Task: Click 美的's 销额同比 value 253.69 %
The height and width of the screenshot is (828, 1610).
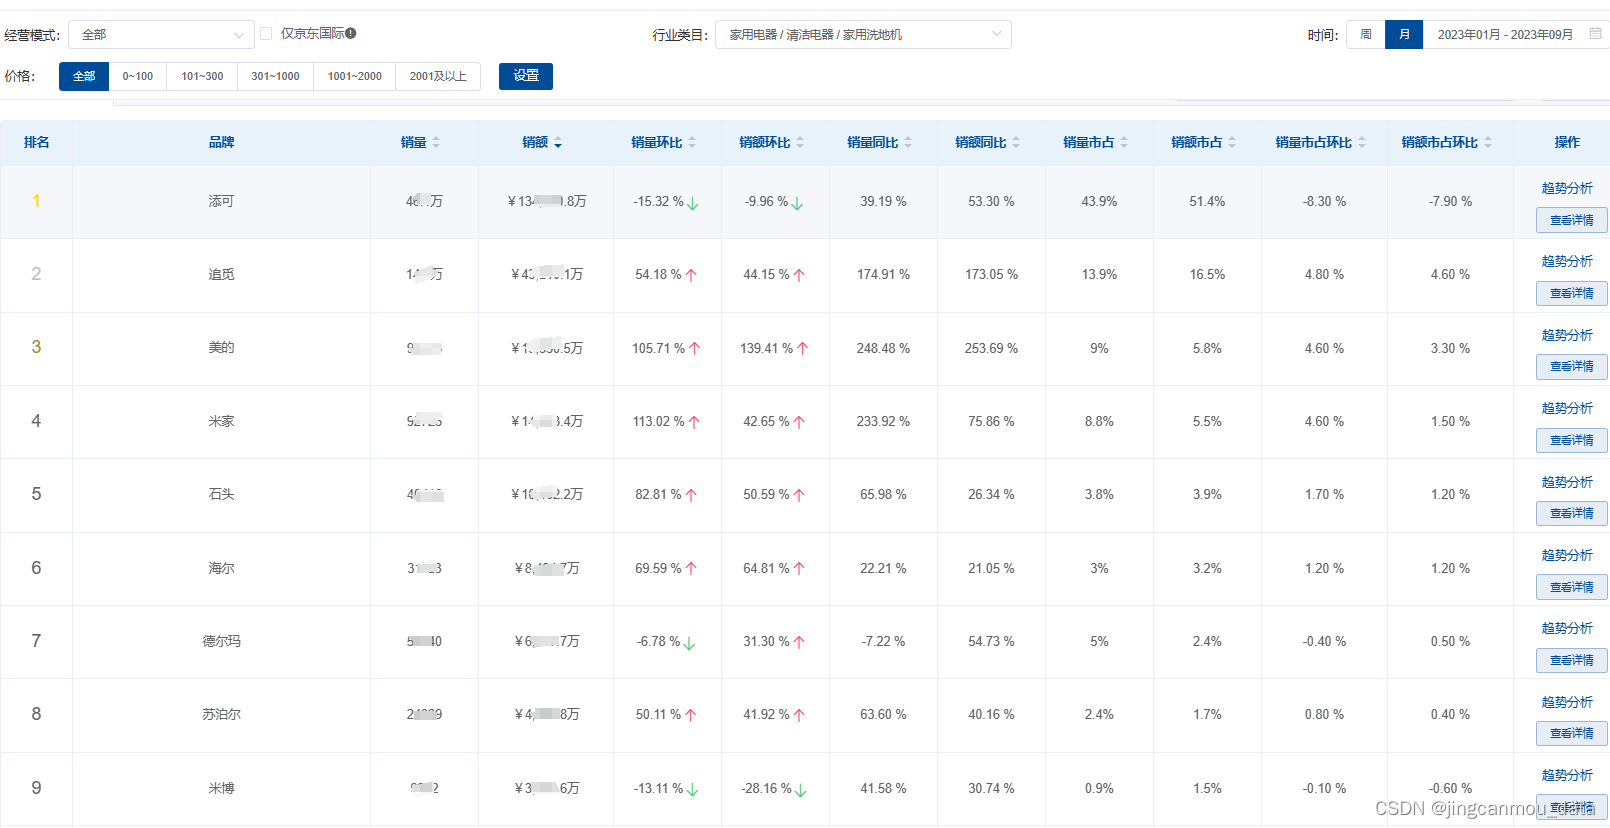Action: [991, 348]
